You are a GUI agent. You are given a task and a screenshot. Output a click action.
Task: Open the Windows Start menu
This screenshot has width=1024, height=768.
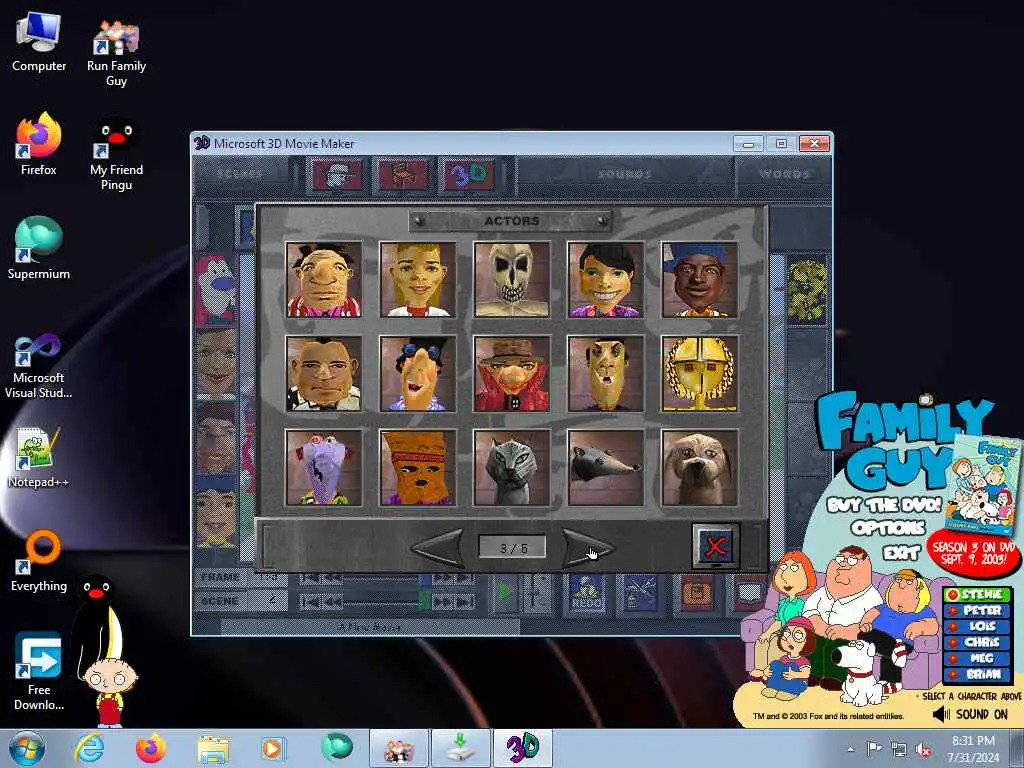click(x=27, y=748)
